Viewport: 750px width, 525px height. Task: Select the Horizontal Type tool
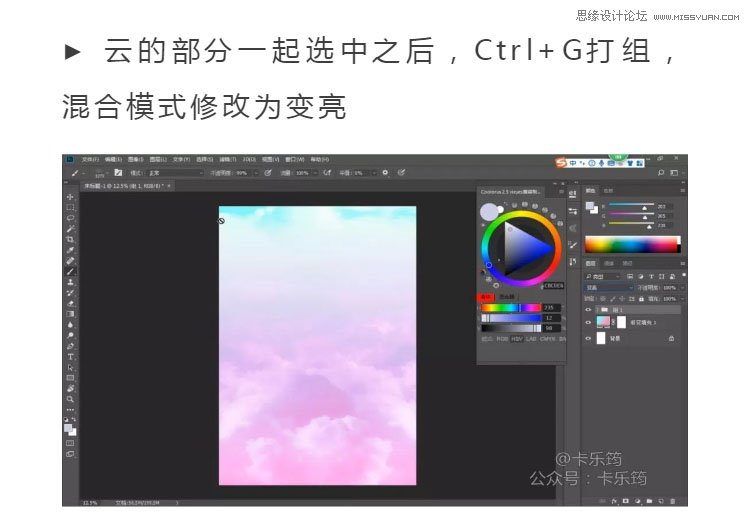70,357
